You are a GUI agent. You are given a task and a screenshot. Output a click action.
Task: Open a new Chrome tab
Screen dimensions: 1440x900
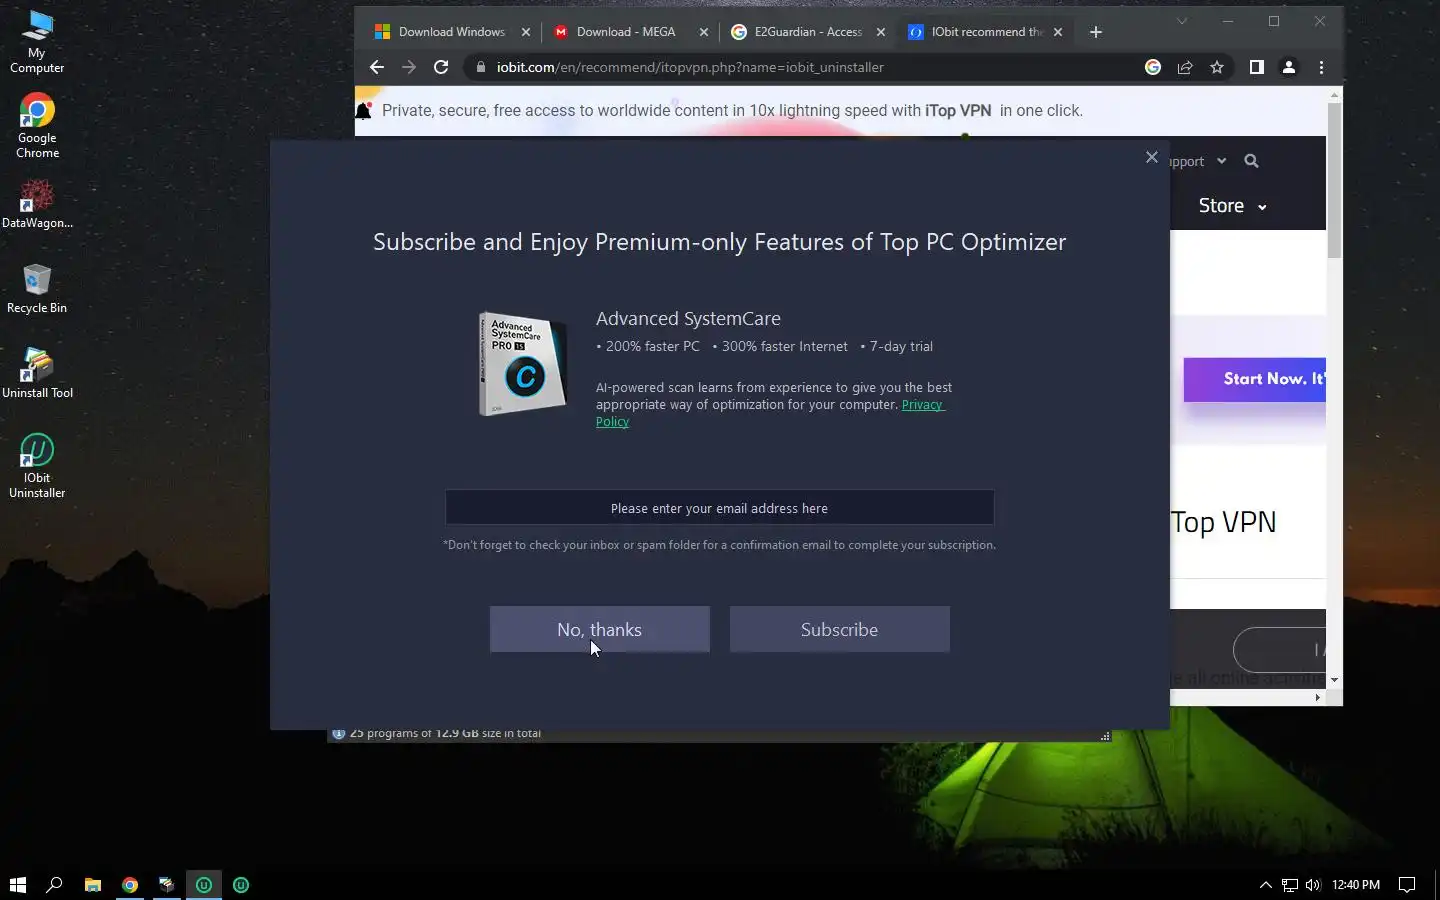click(x=1096, y=32)
